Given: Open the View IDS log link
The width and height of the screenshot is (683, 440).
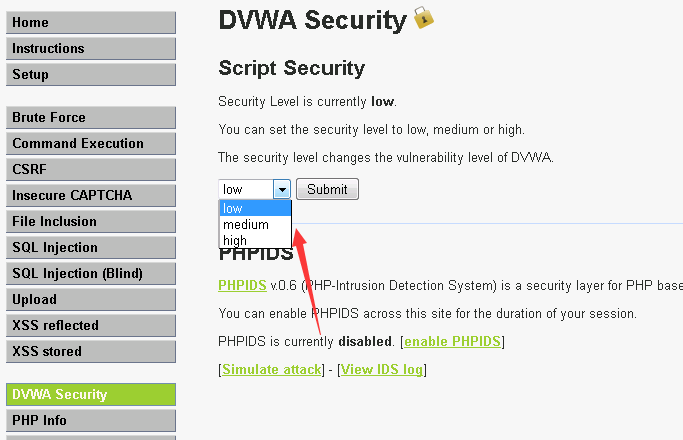Looking at the screenshot, I should [382, 369].
